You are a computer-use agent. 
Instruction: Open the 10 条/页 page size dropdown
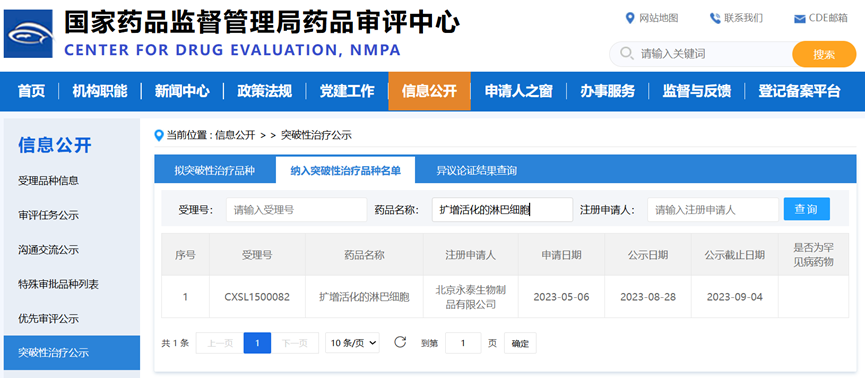pos(352,343)
